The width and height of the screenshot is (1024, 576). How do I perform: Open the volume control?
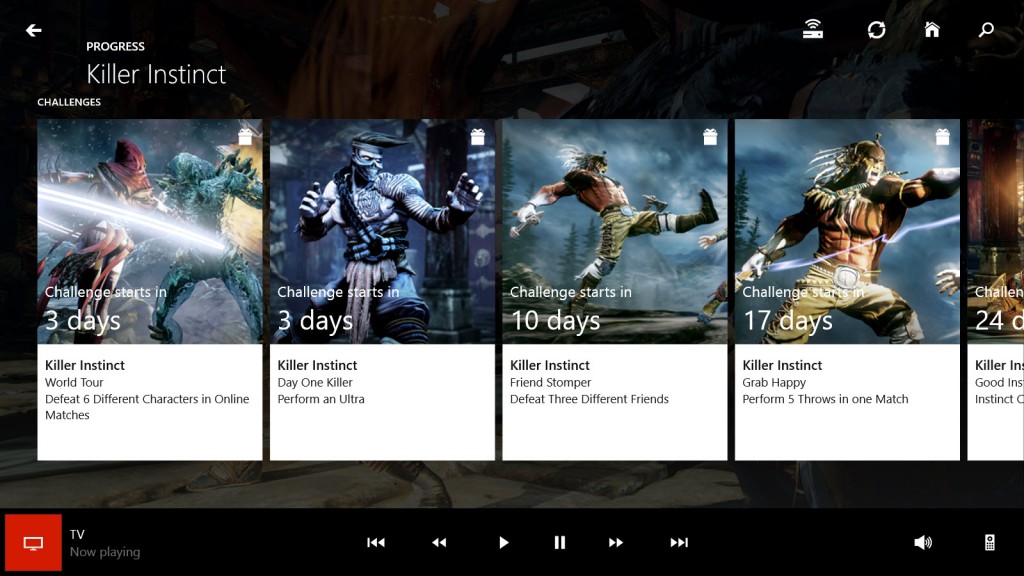(923, 543)
